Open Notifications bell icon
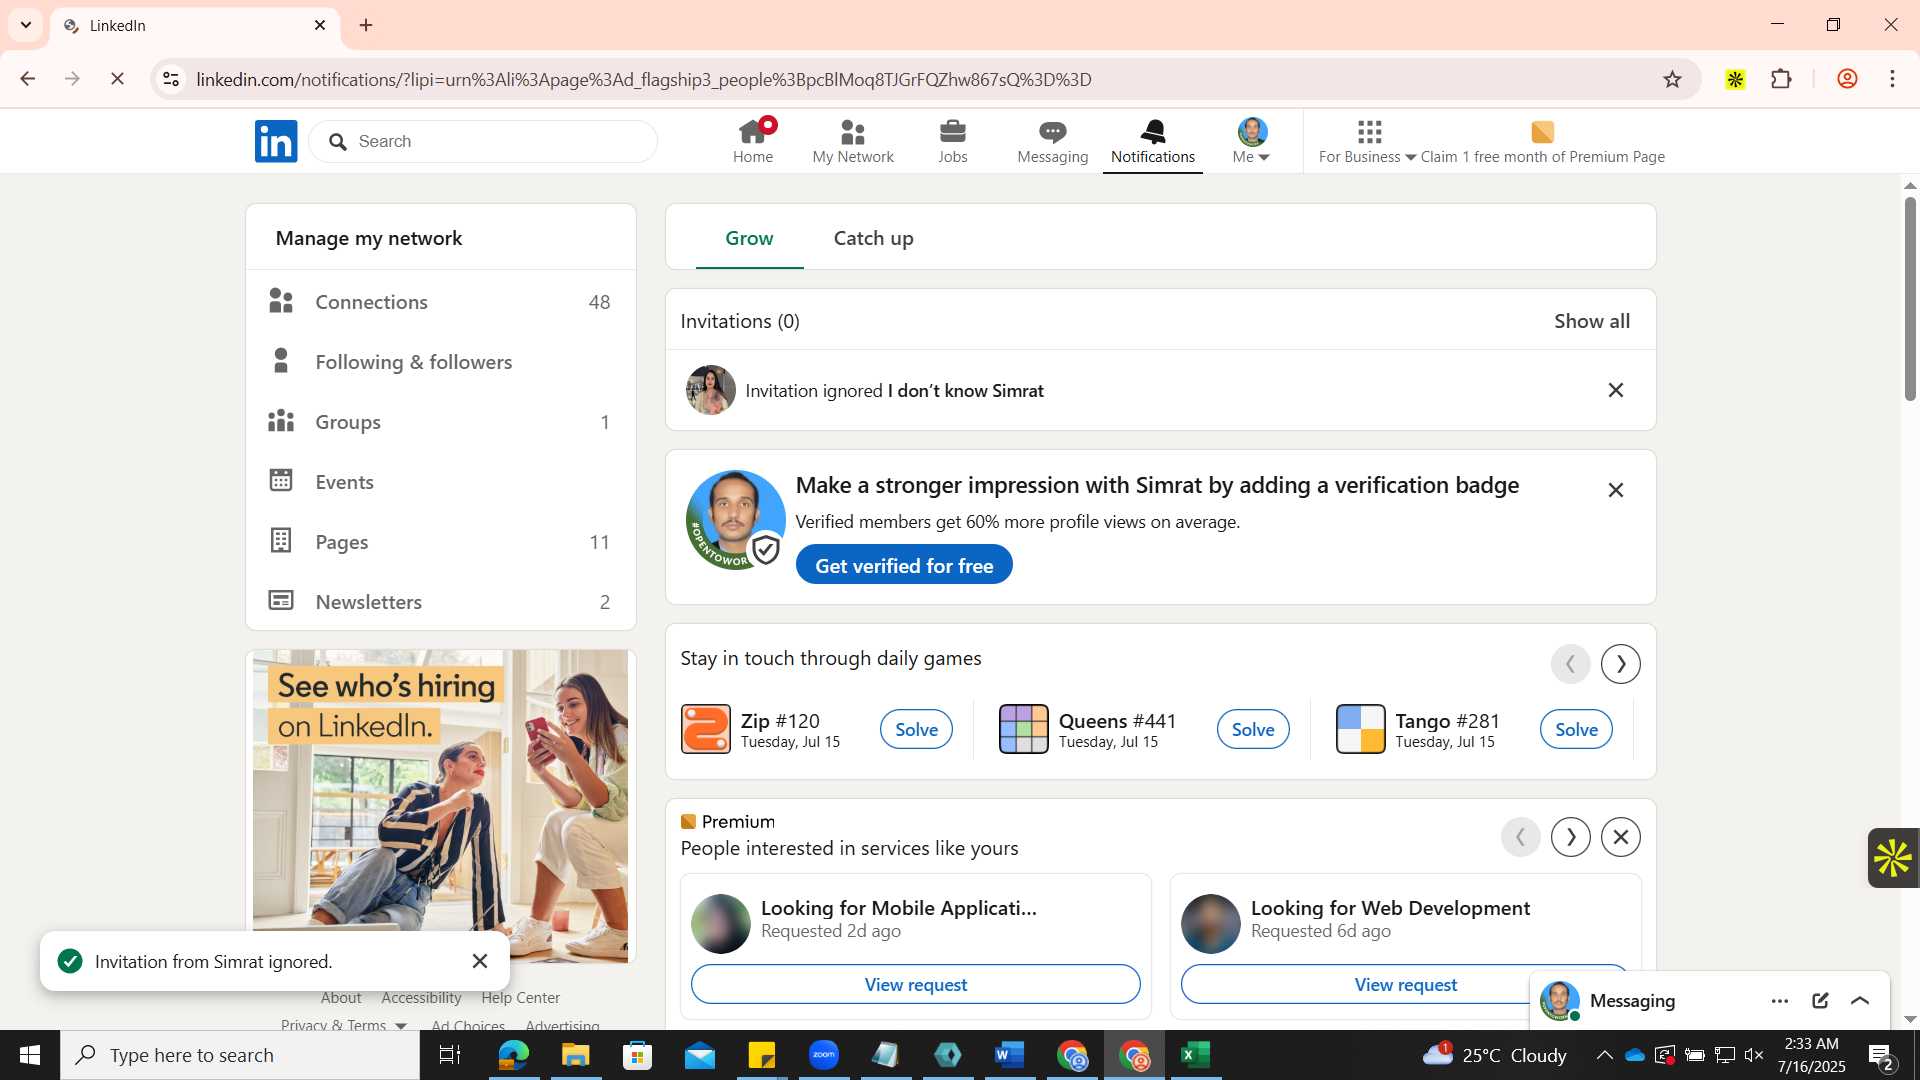The height and width of the screenshot is (1080, 1920). pyautogui.click(x=1153, y=132)
